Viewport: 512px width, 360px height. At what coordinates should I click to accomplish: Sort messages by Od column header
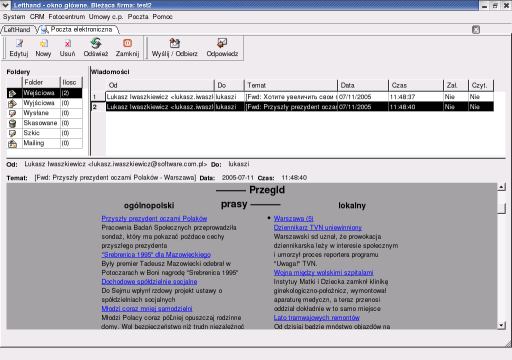160,85
